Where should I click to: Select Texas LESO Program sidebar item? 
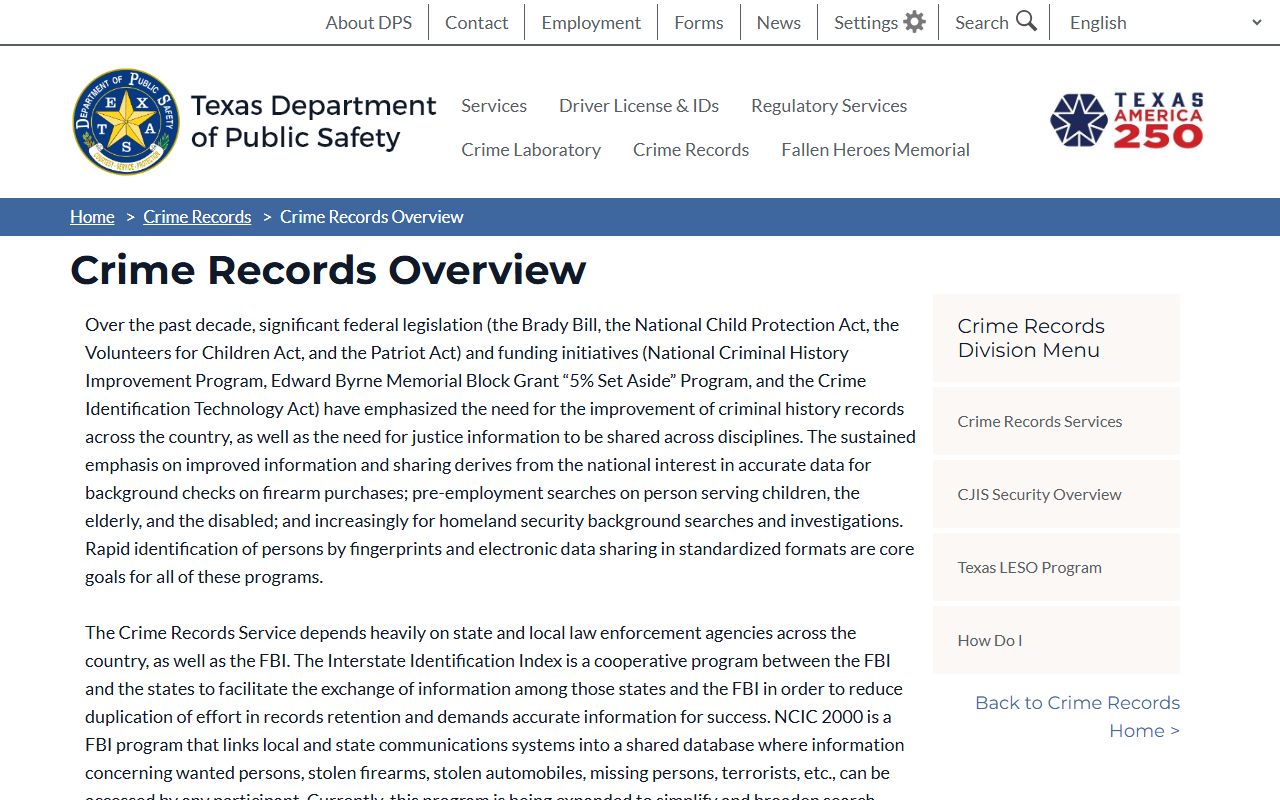click(1056, 567)
